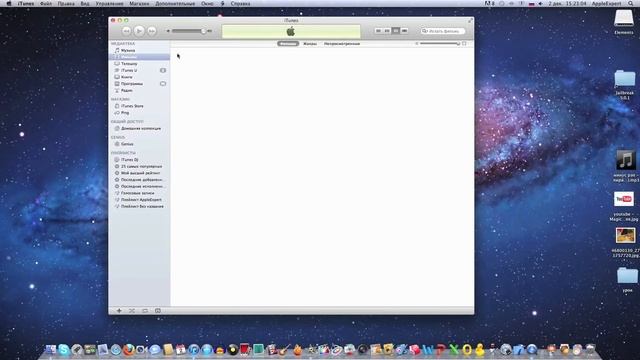The image size is (640, 360).
Task: Open the Окно menu
Action: pyautogui.click(x=207, y=4)
